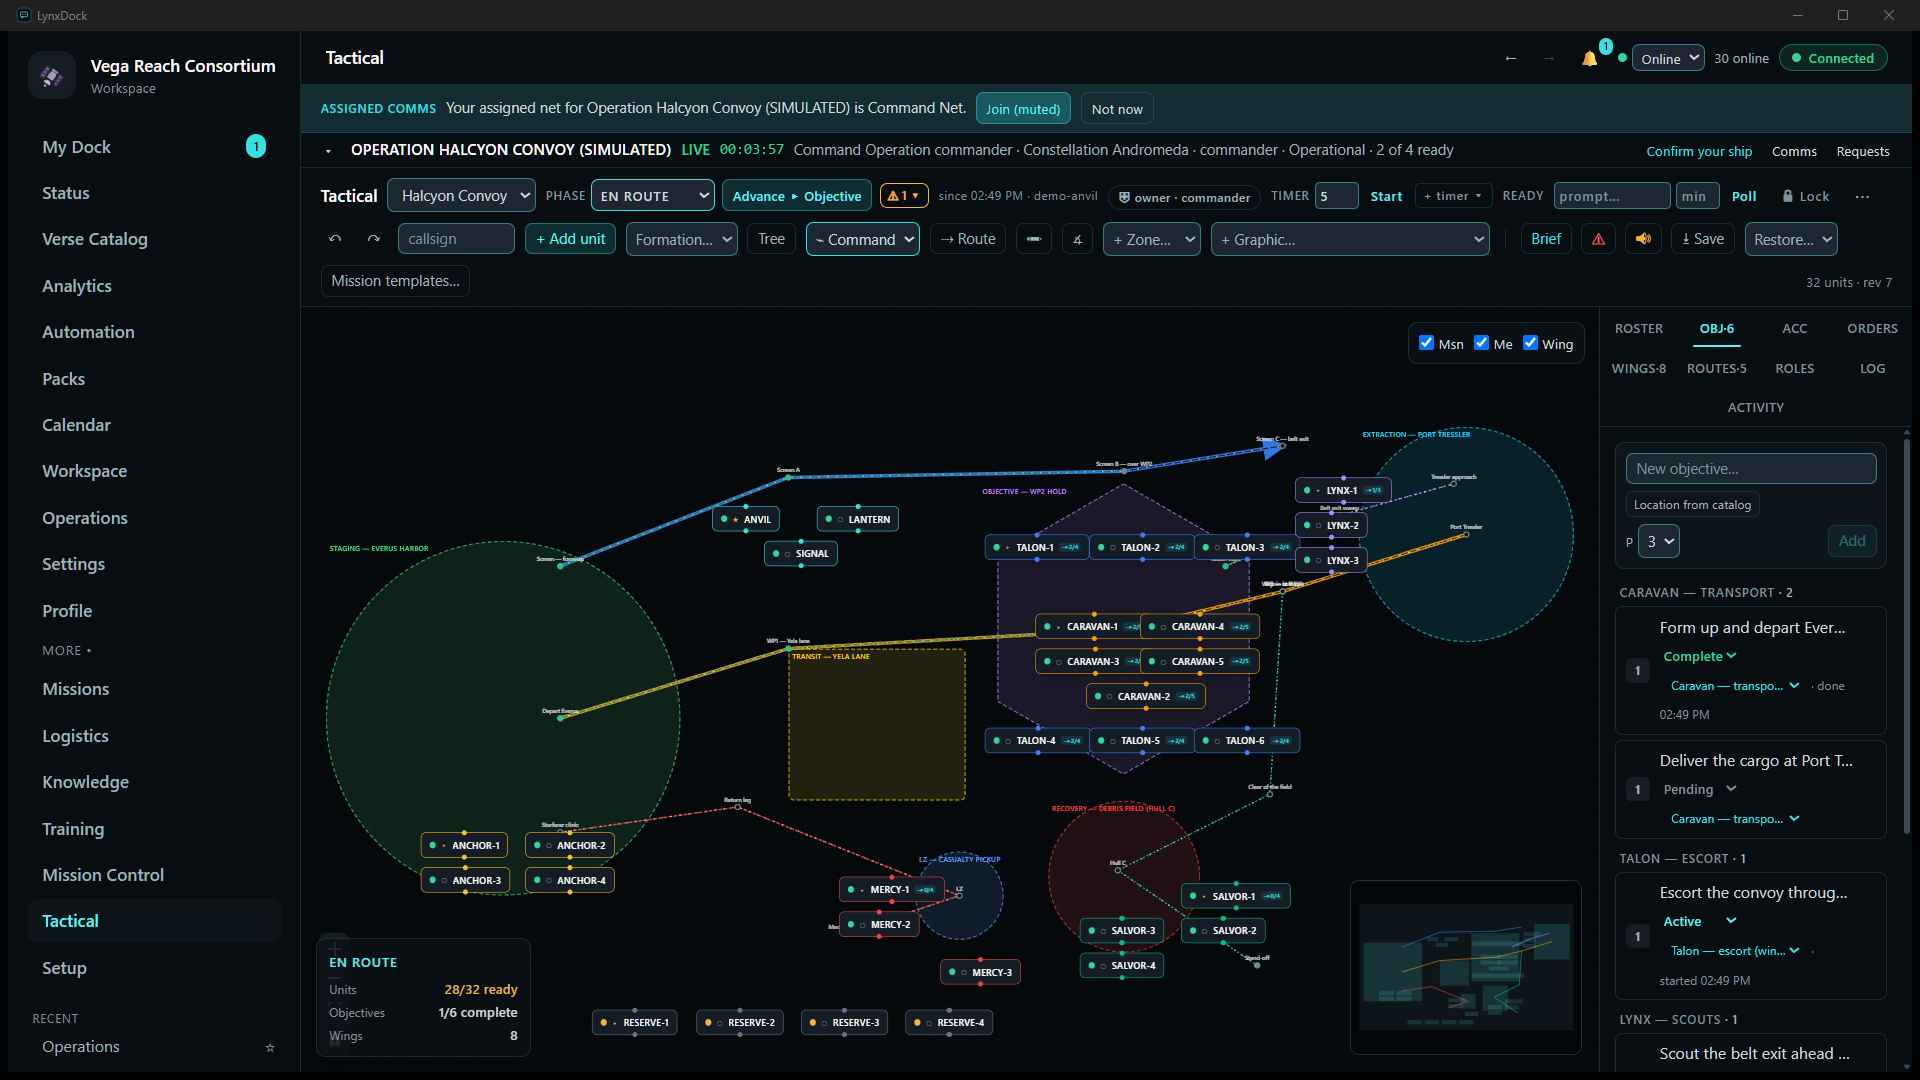Go back with the left arrow

[1511, 58]
